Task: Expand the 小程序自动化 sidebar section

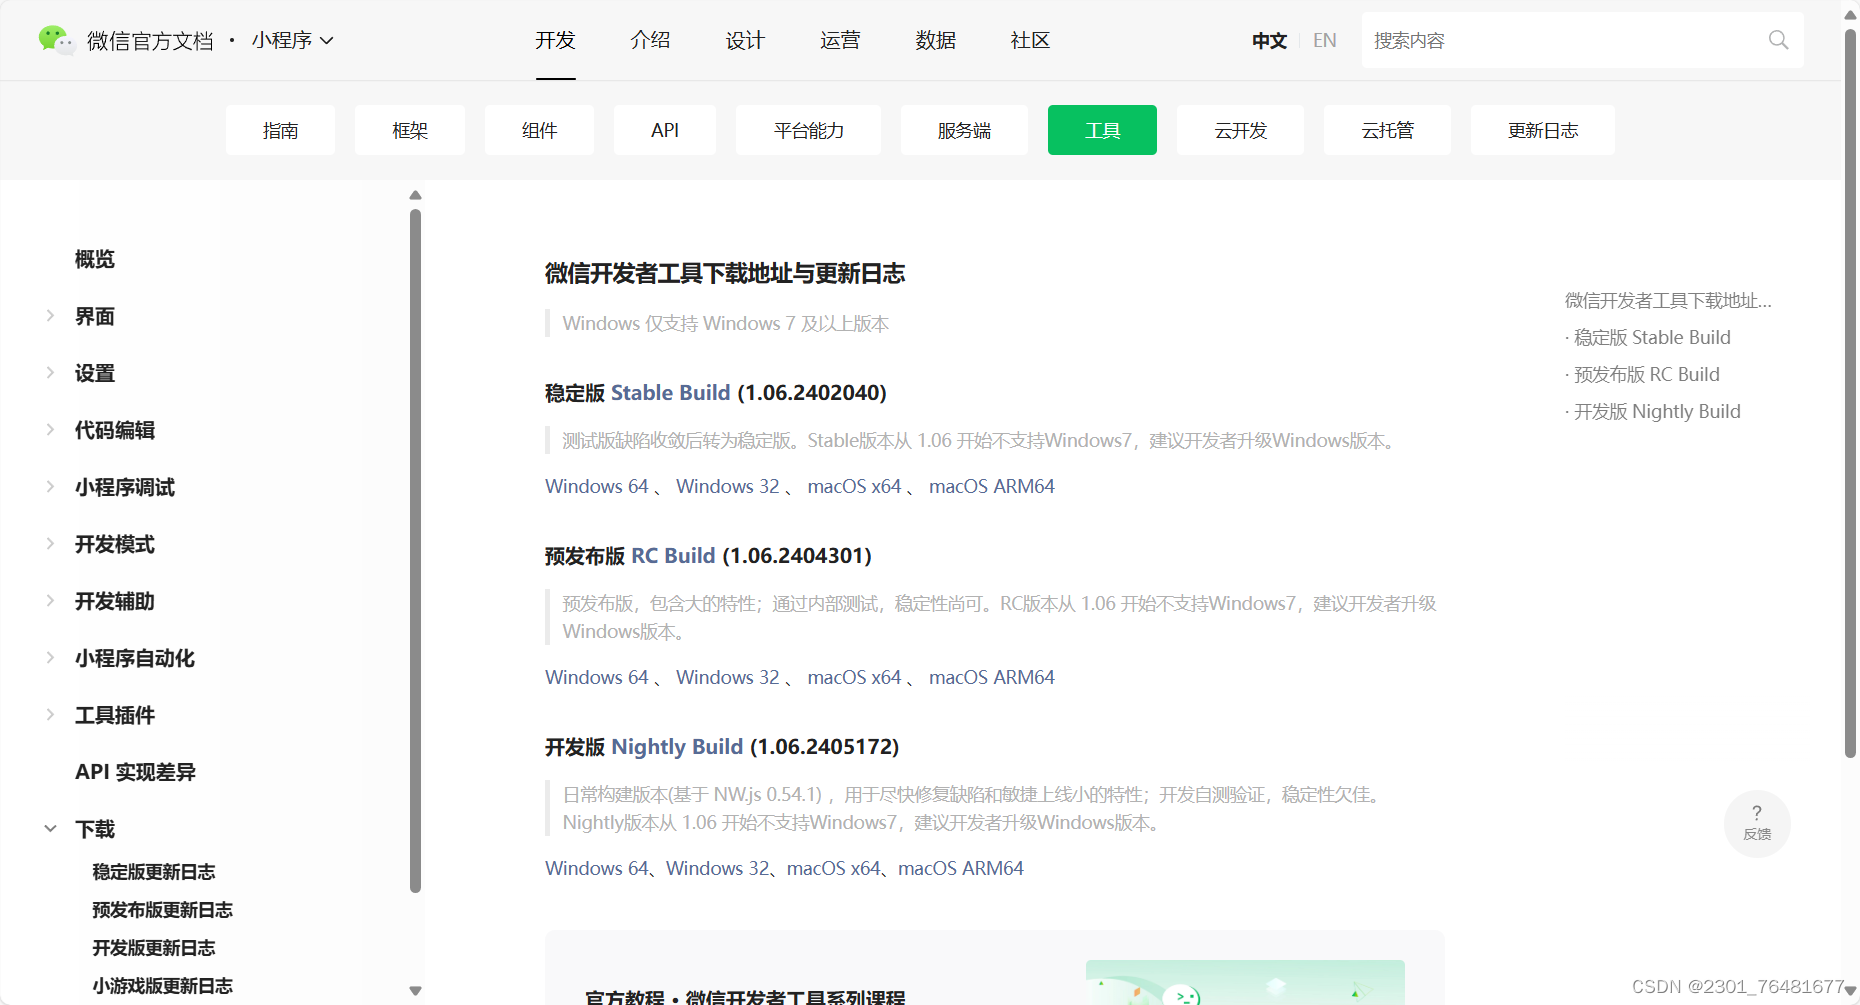Action: (x=50, y=658)
